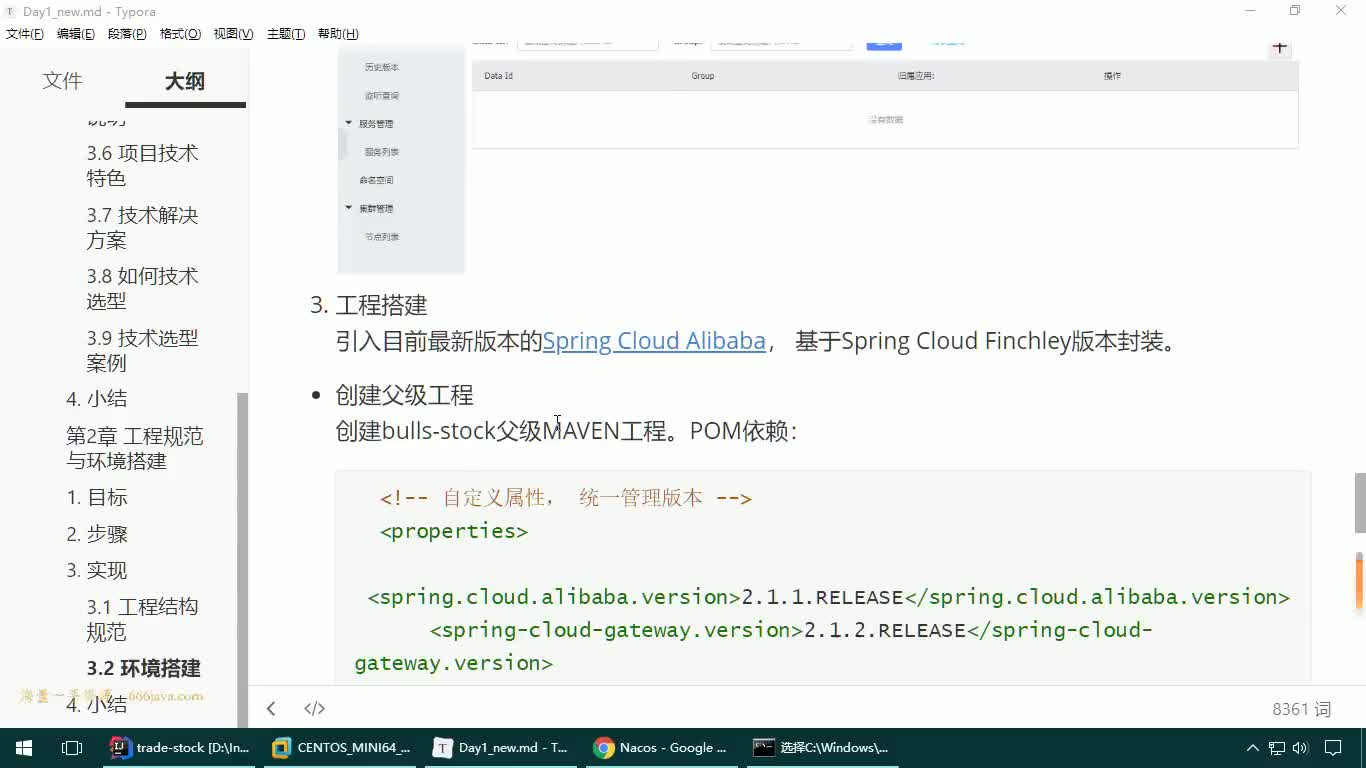Switch to Nacos Google Chrome taskbar window
1366x768 pixels.
[664, 748]
